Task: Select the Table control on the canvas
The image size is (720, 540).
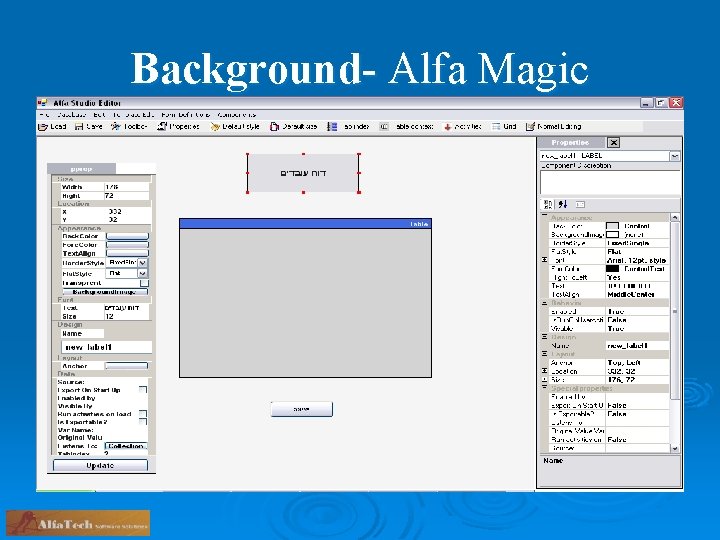Action: (305, 298)
